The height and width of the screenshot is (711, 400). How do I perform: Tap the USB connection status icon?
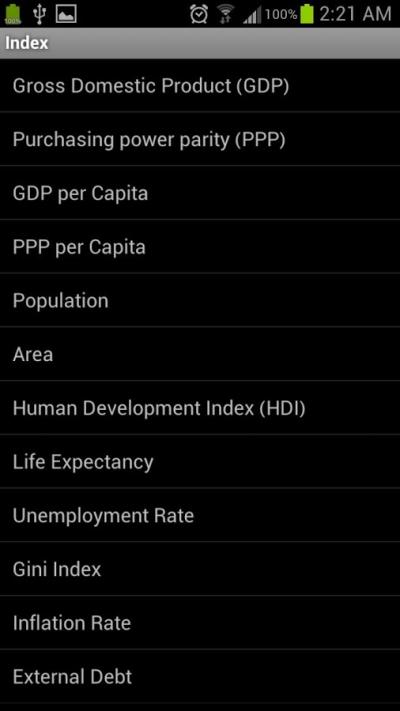click(39, 14)
